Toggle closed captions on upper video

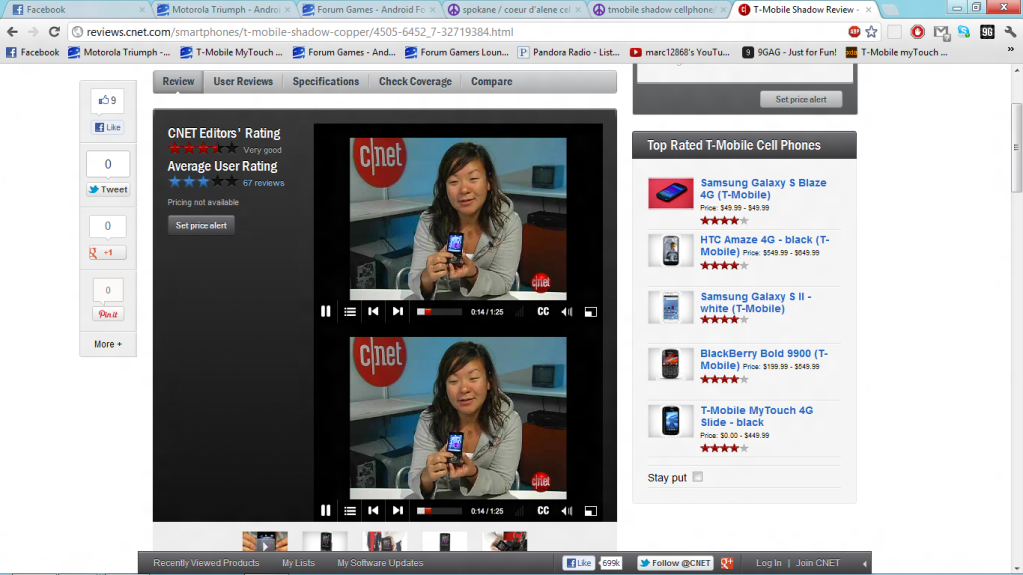pos(543,312)
